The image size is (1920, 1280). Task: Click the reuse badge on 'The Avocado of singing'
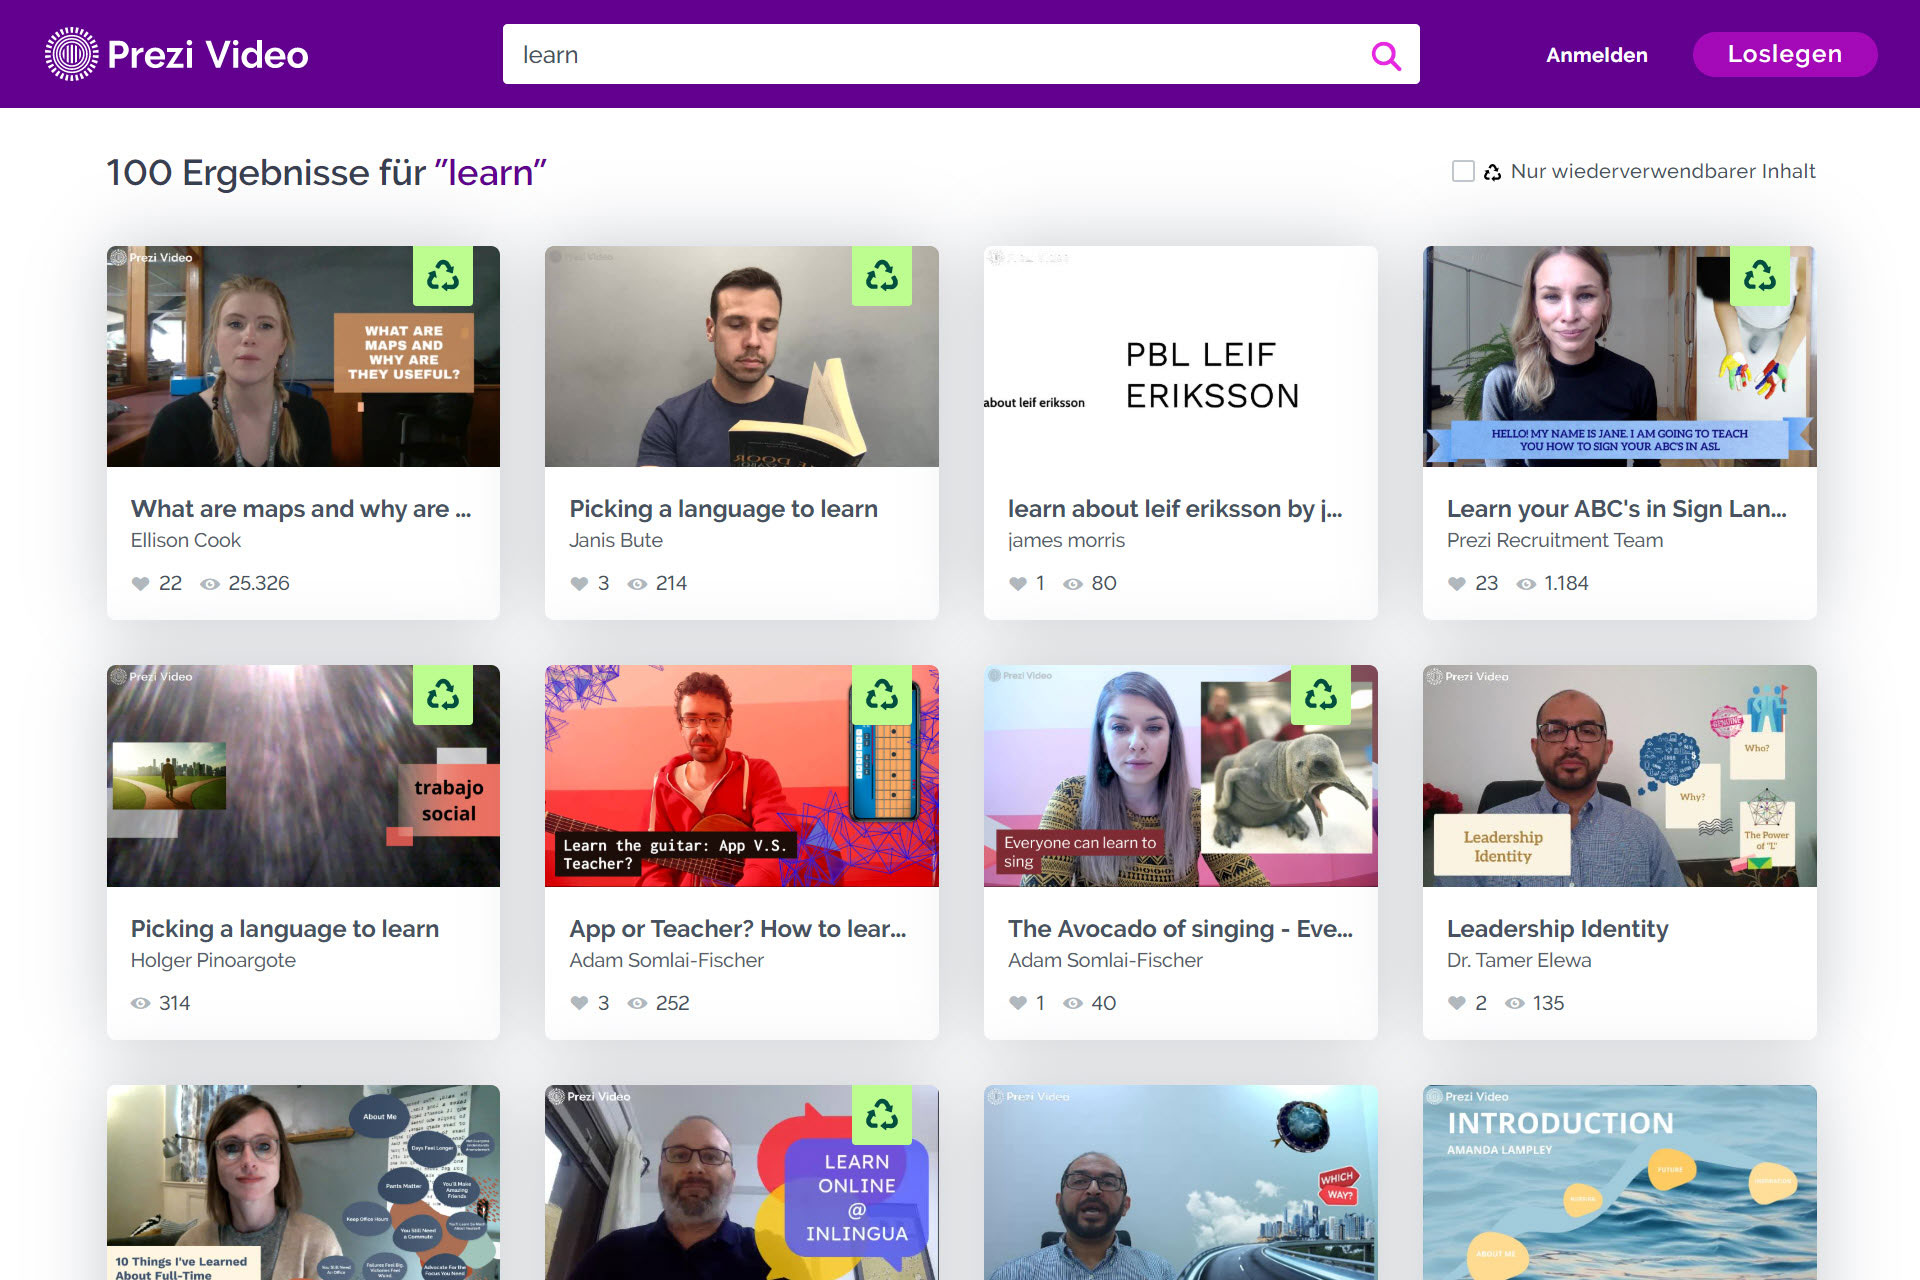click(1322, 696)
